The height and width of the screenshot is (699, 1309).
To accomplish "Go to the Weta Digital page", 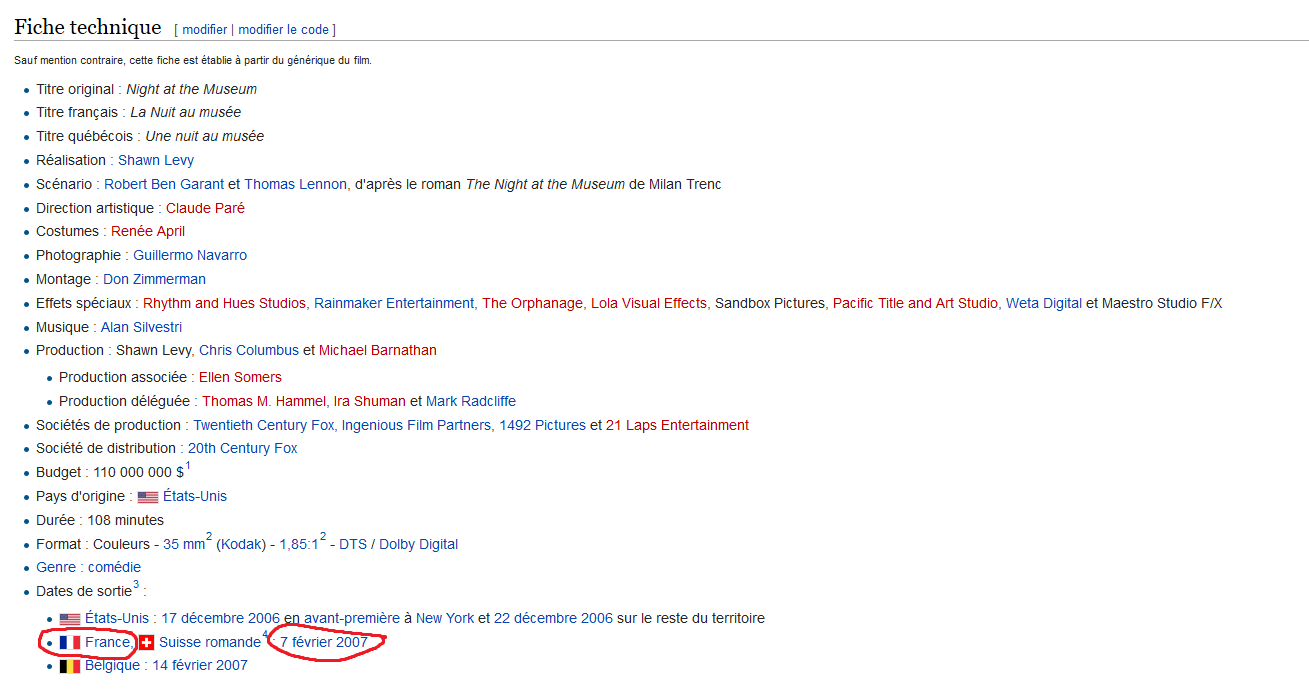I will 1044,303.
